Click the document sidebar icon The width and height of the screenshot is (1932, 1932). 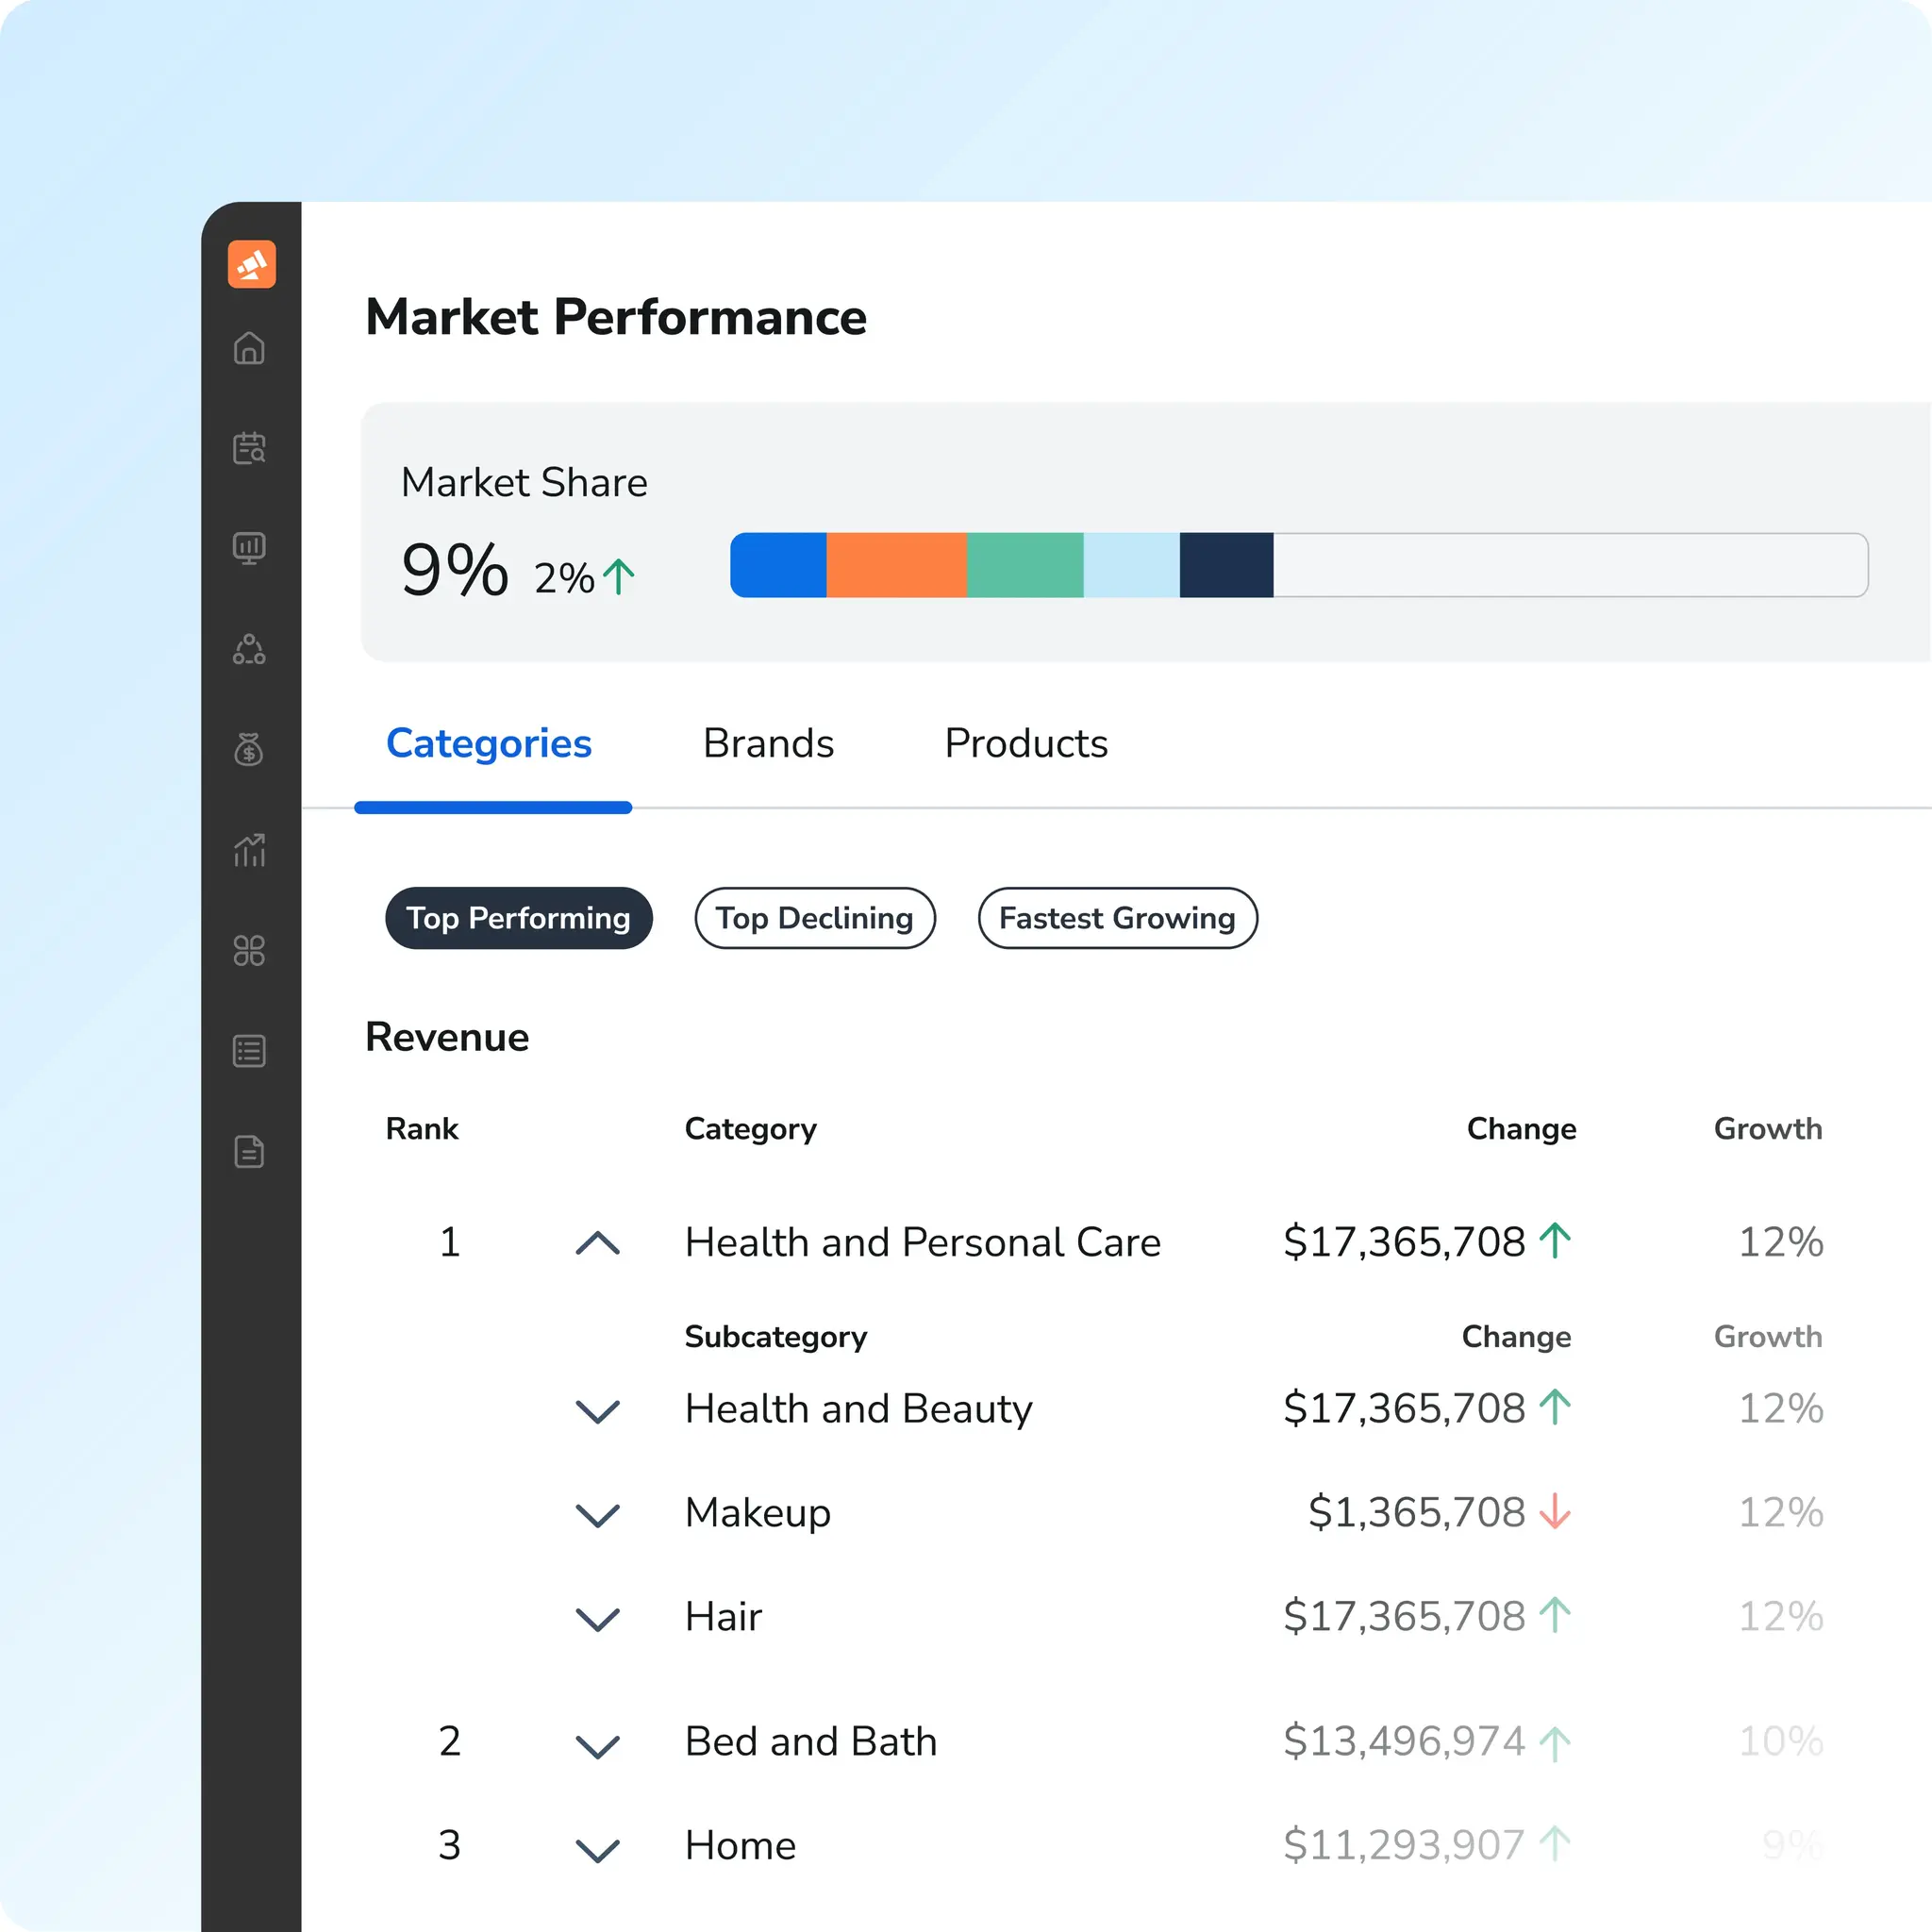click(x=249, y=1151)
